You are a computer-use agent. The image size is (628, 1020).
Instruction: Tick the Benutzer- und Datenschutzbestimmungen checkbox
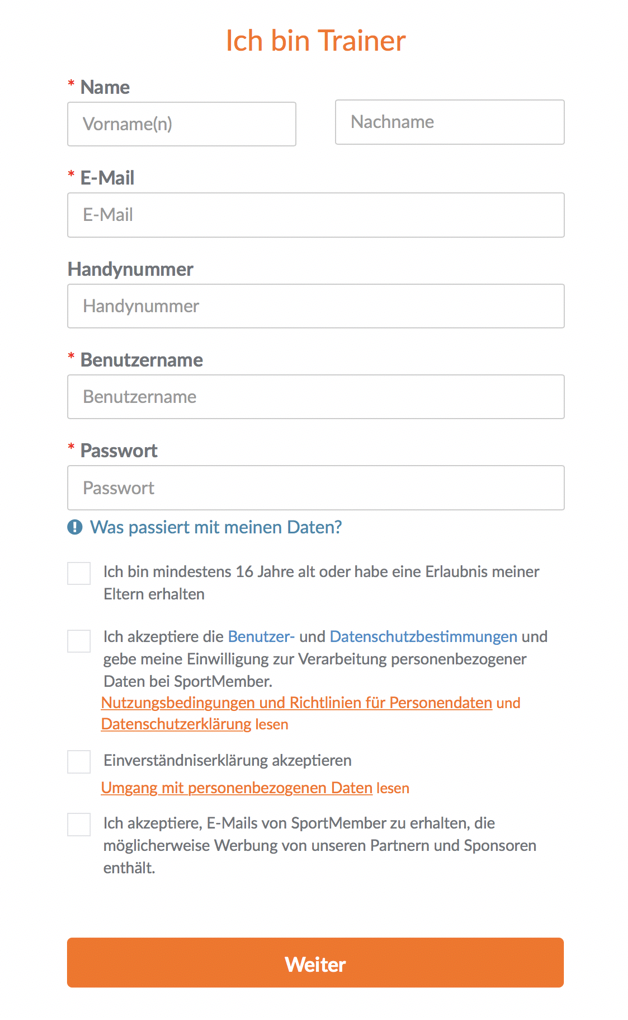coord(79,641)
